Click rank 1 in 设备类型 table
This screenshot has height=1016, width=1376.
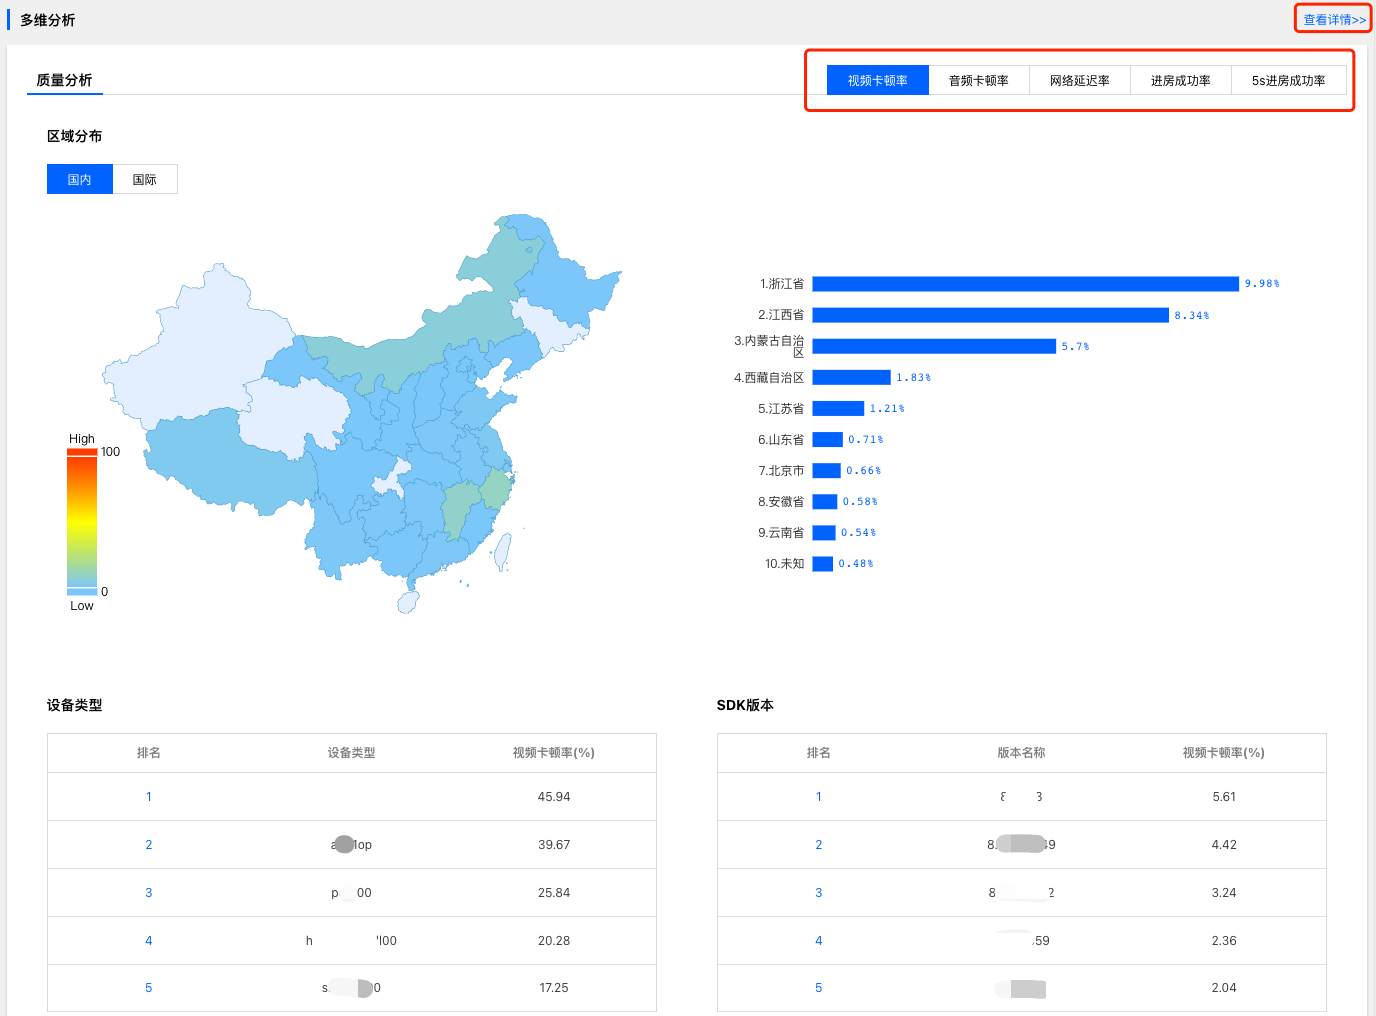point(149,797)
